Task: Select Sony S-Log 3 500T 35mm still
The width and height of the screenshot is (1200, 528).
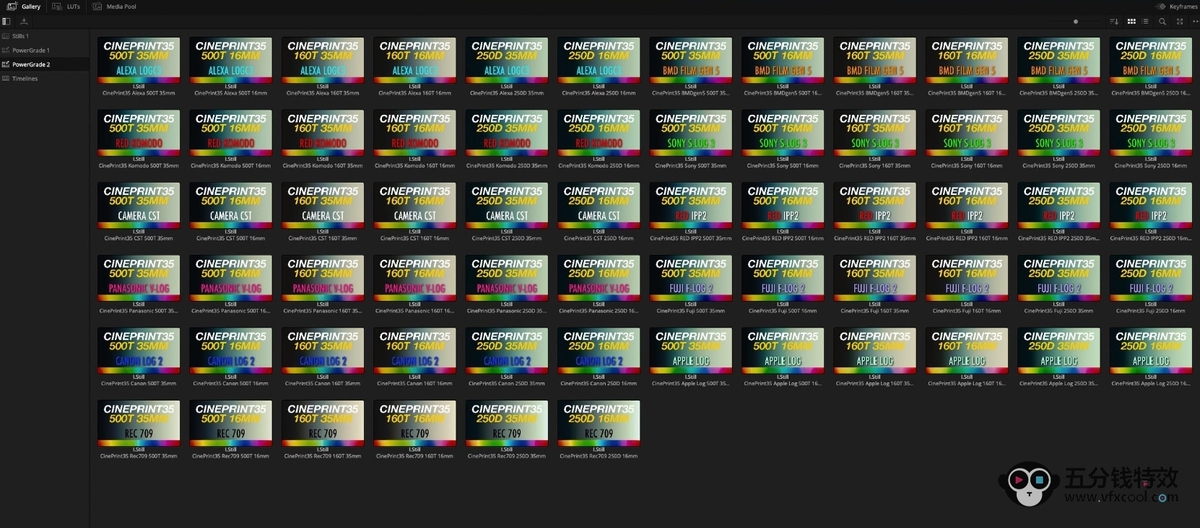Action: pyautogui.click(x=690, y=133)
